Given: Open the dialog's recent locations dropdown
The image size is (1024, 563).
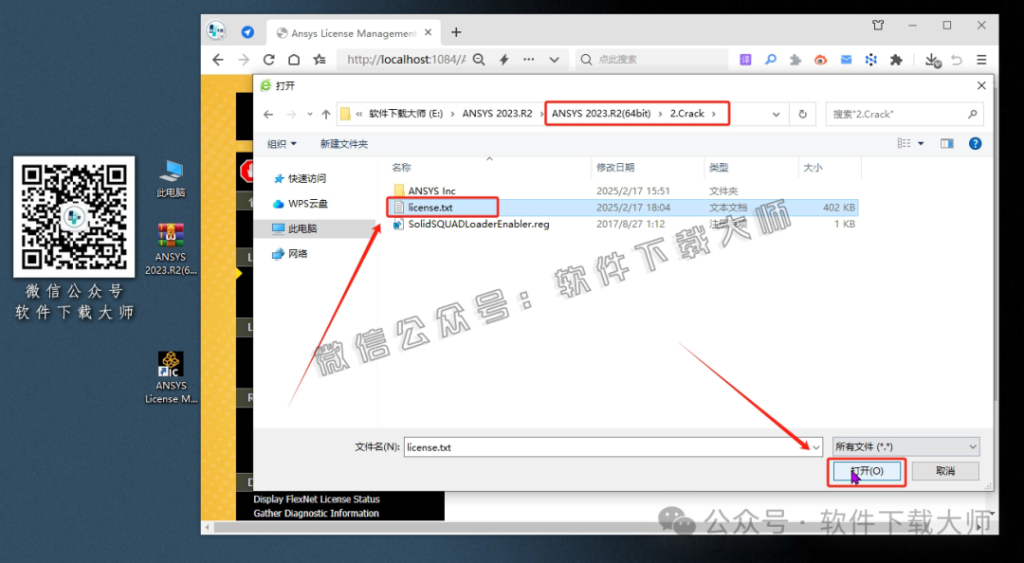Looking at the screenshot, I should [310, 114].
